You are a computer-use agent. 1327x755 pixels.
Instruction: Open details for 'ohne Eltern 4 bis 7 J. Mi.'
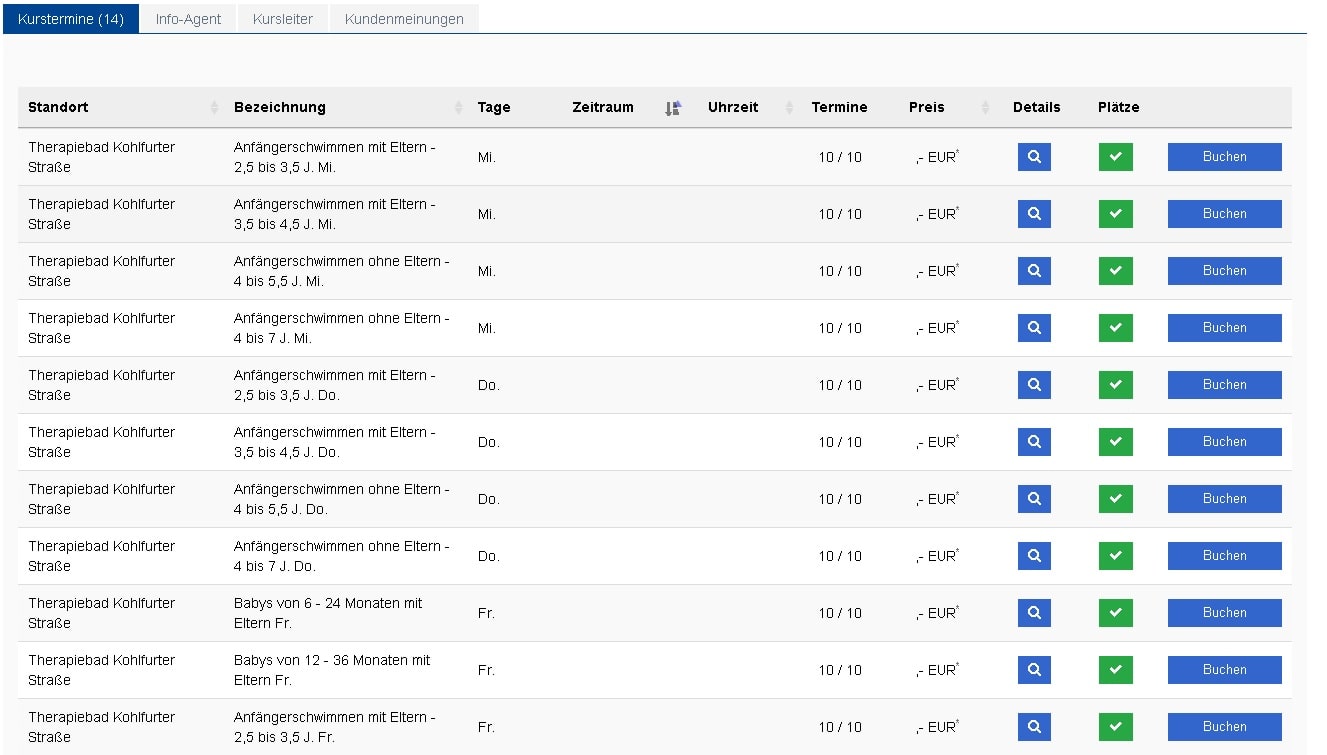[1034, 328]
